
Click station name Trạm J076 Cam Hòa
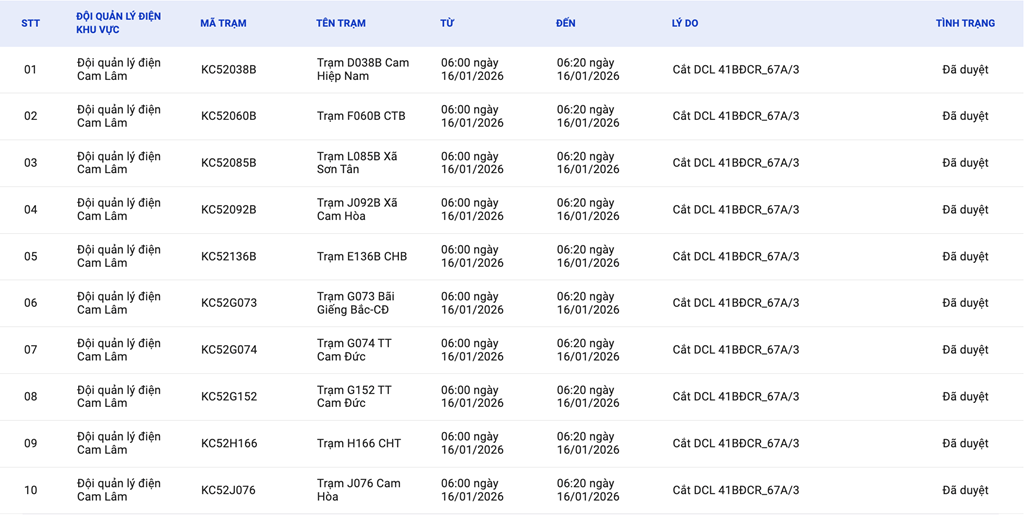(358, 490)
